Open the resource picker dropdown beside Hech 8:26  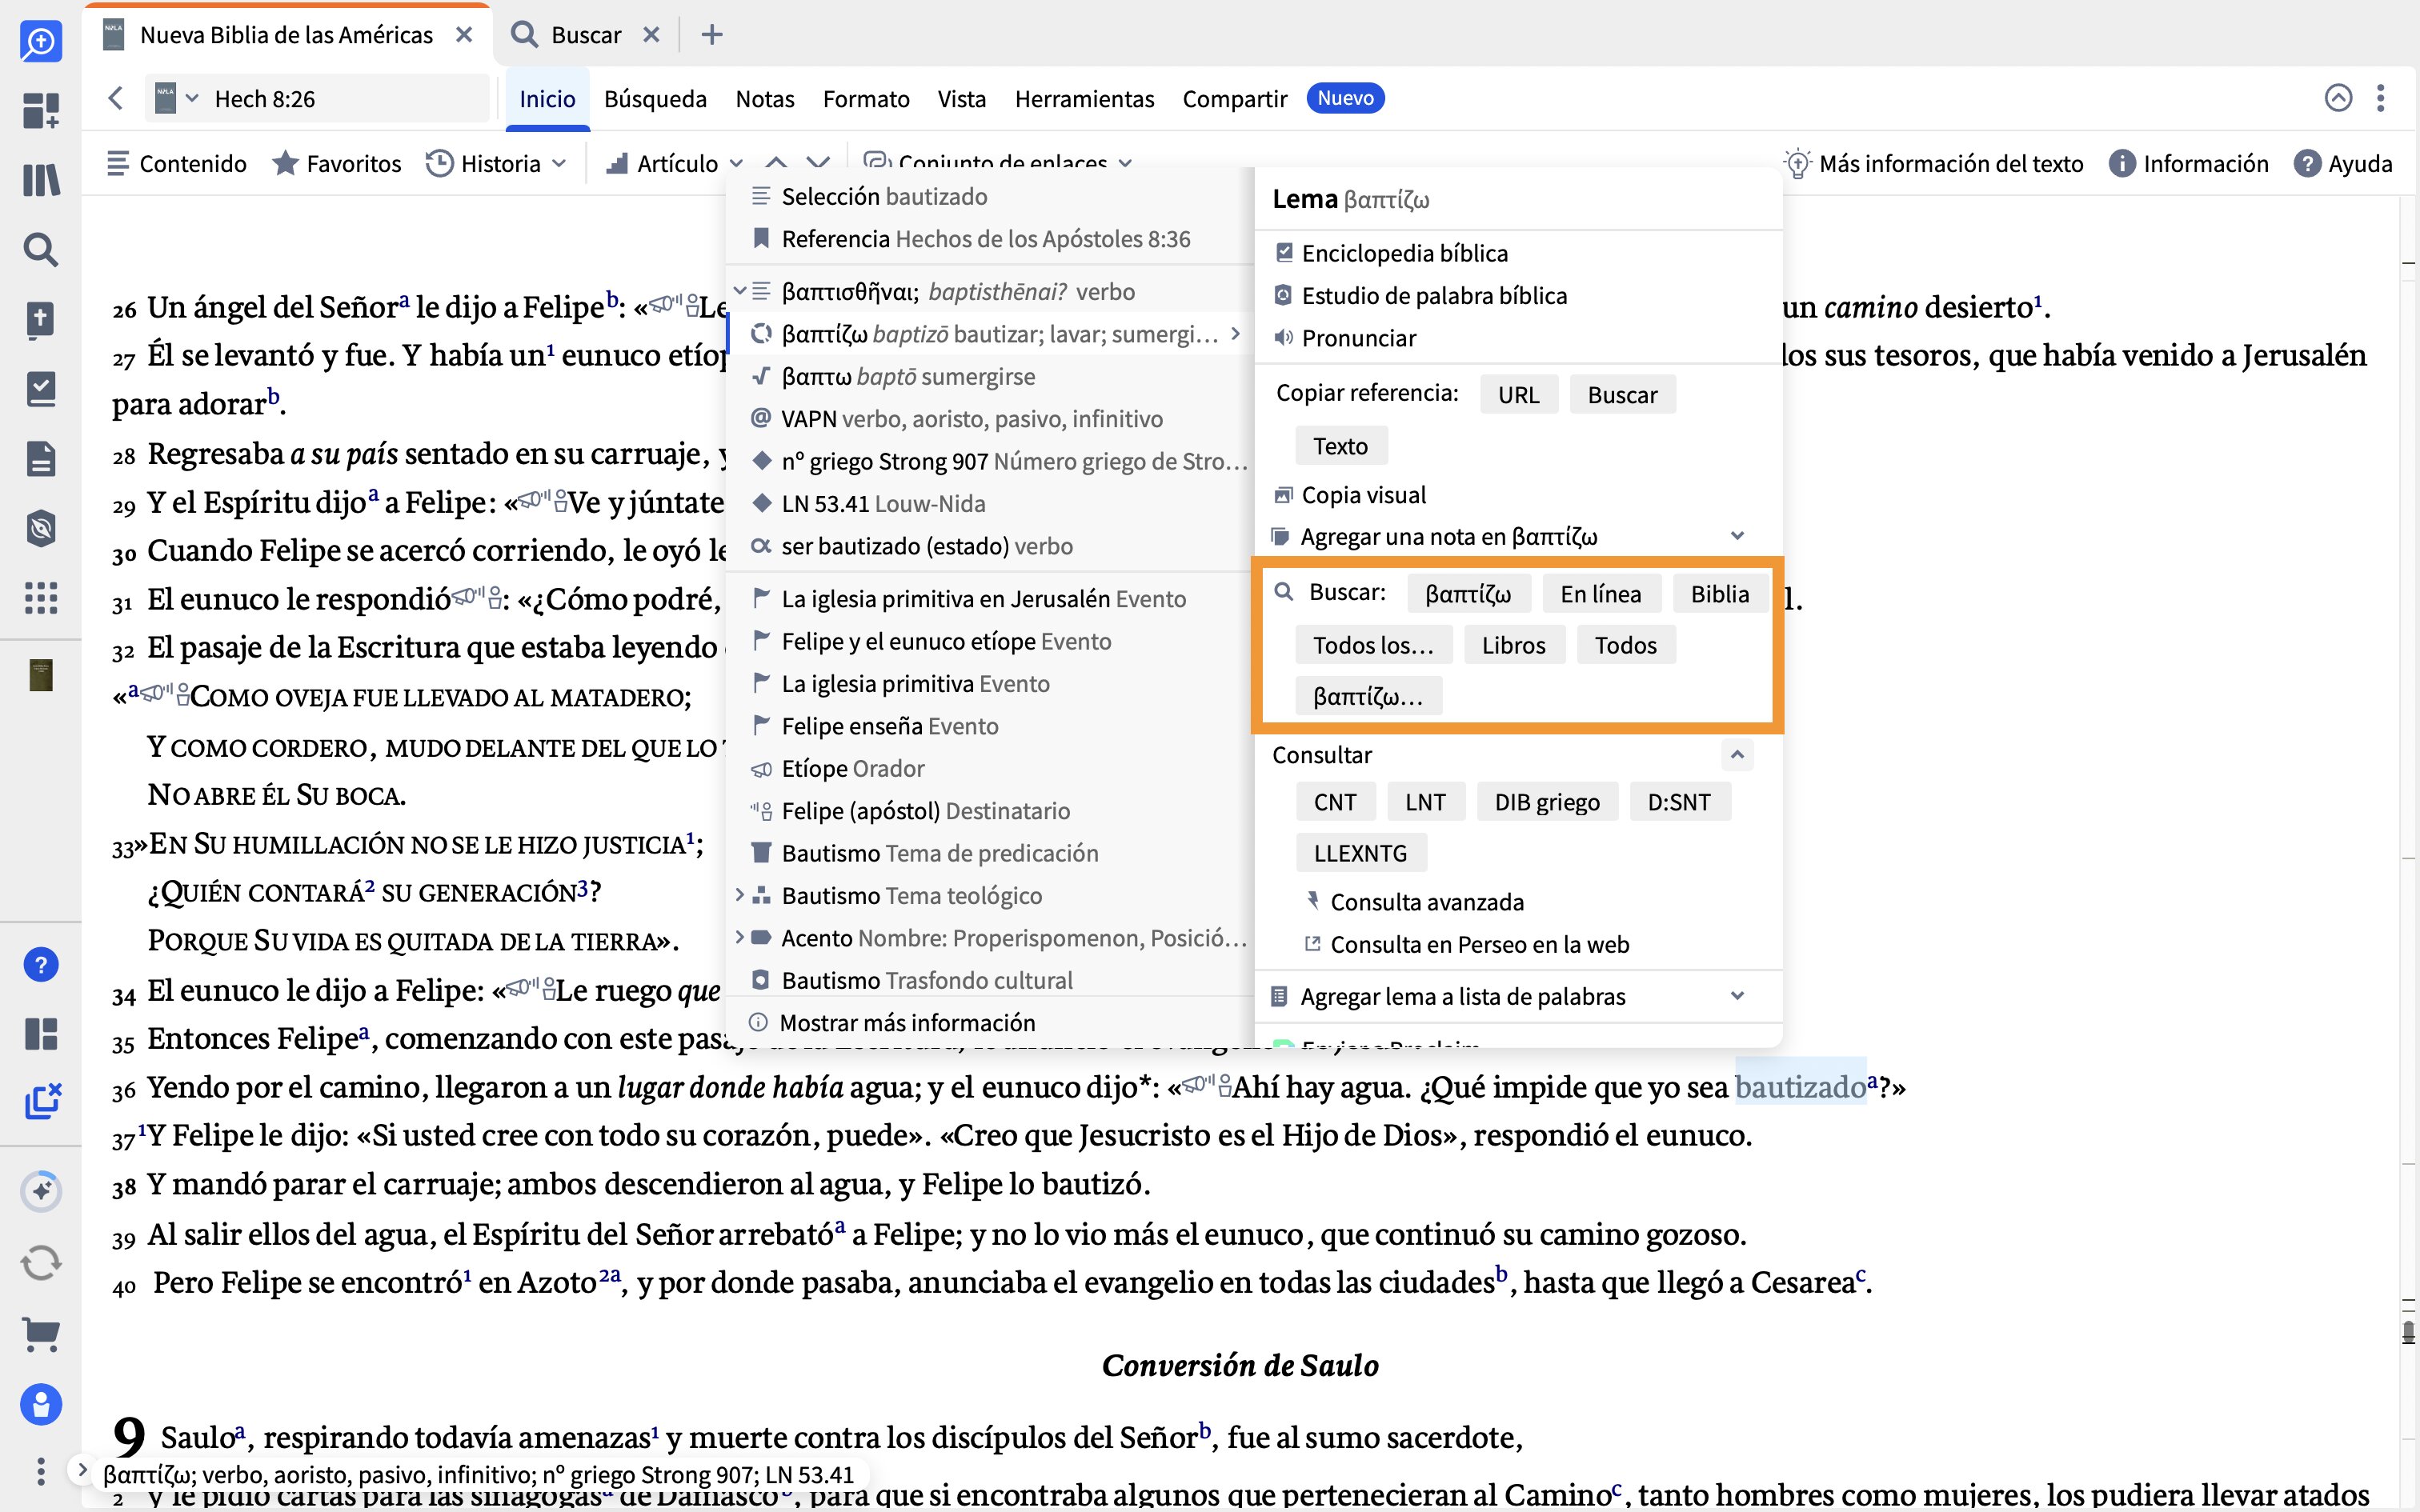pos(177,98)
